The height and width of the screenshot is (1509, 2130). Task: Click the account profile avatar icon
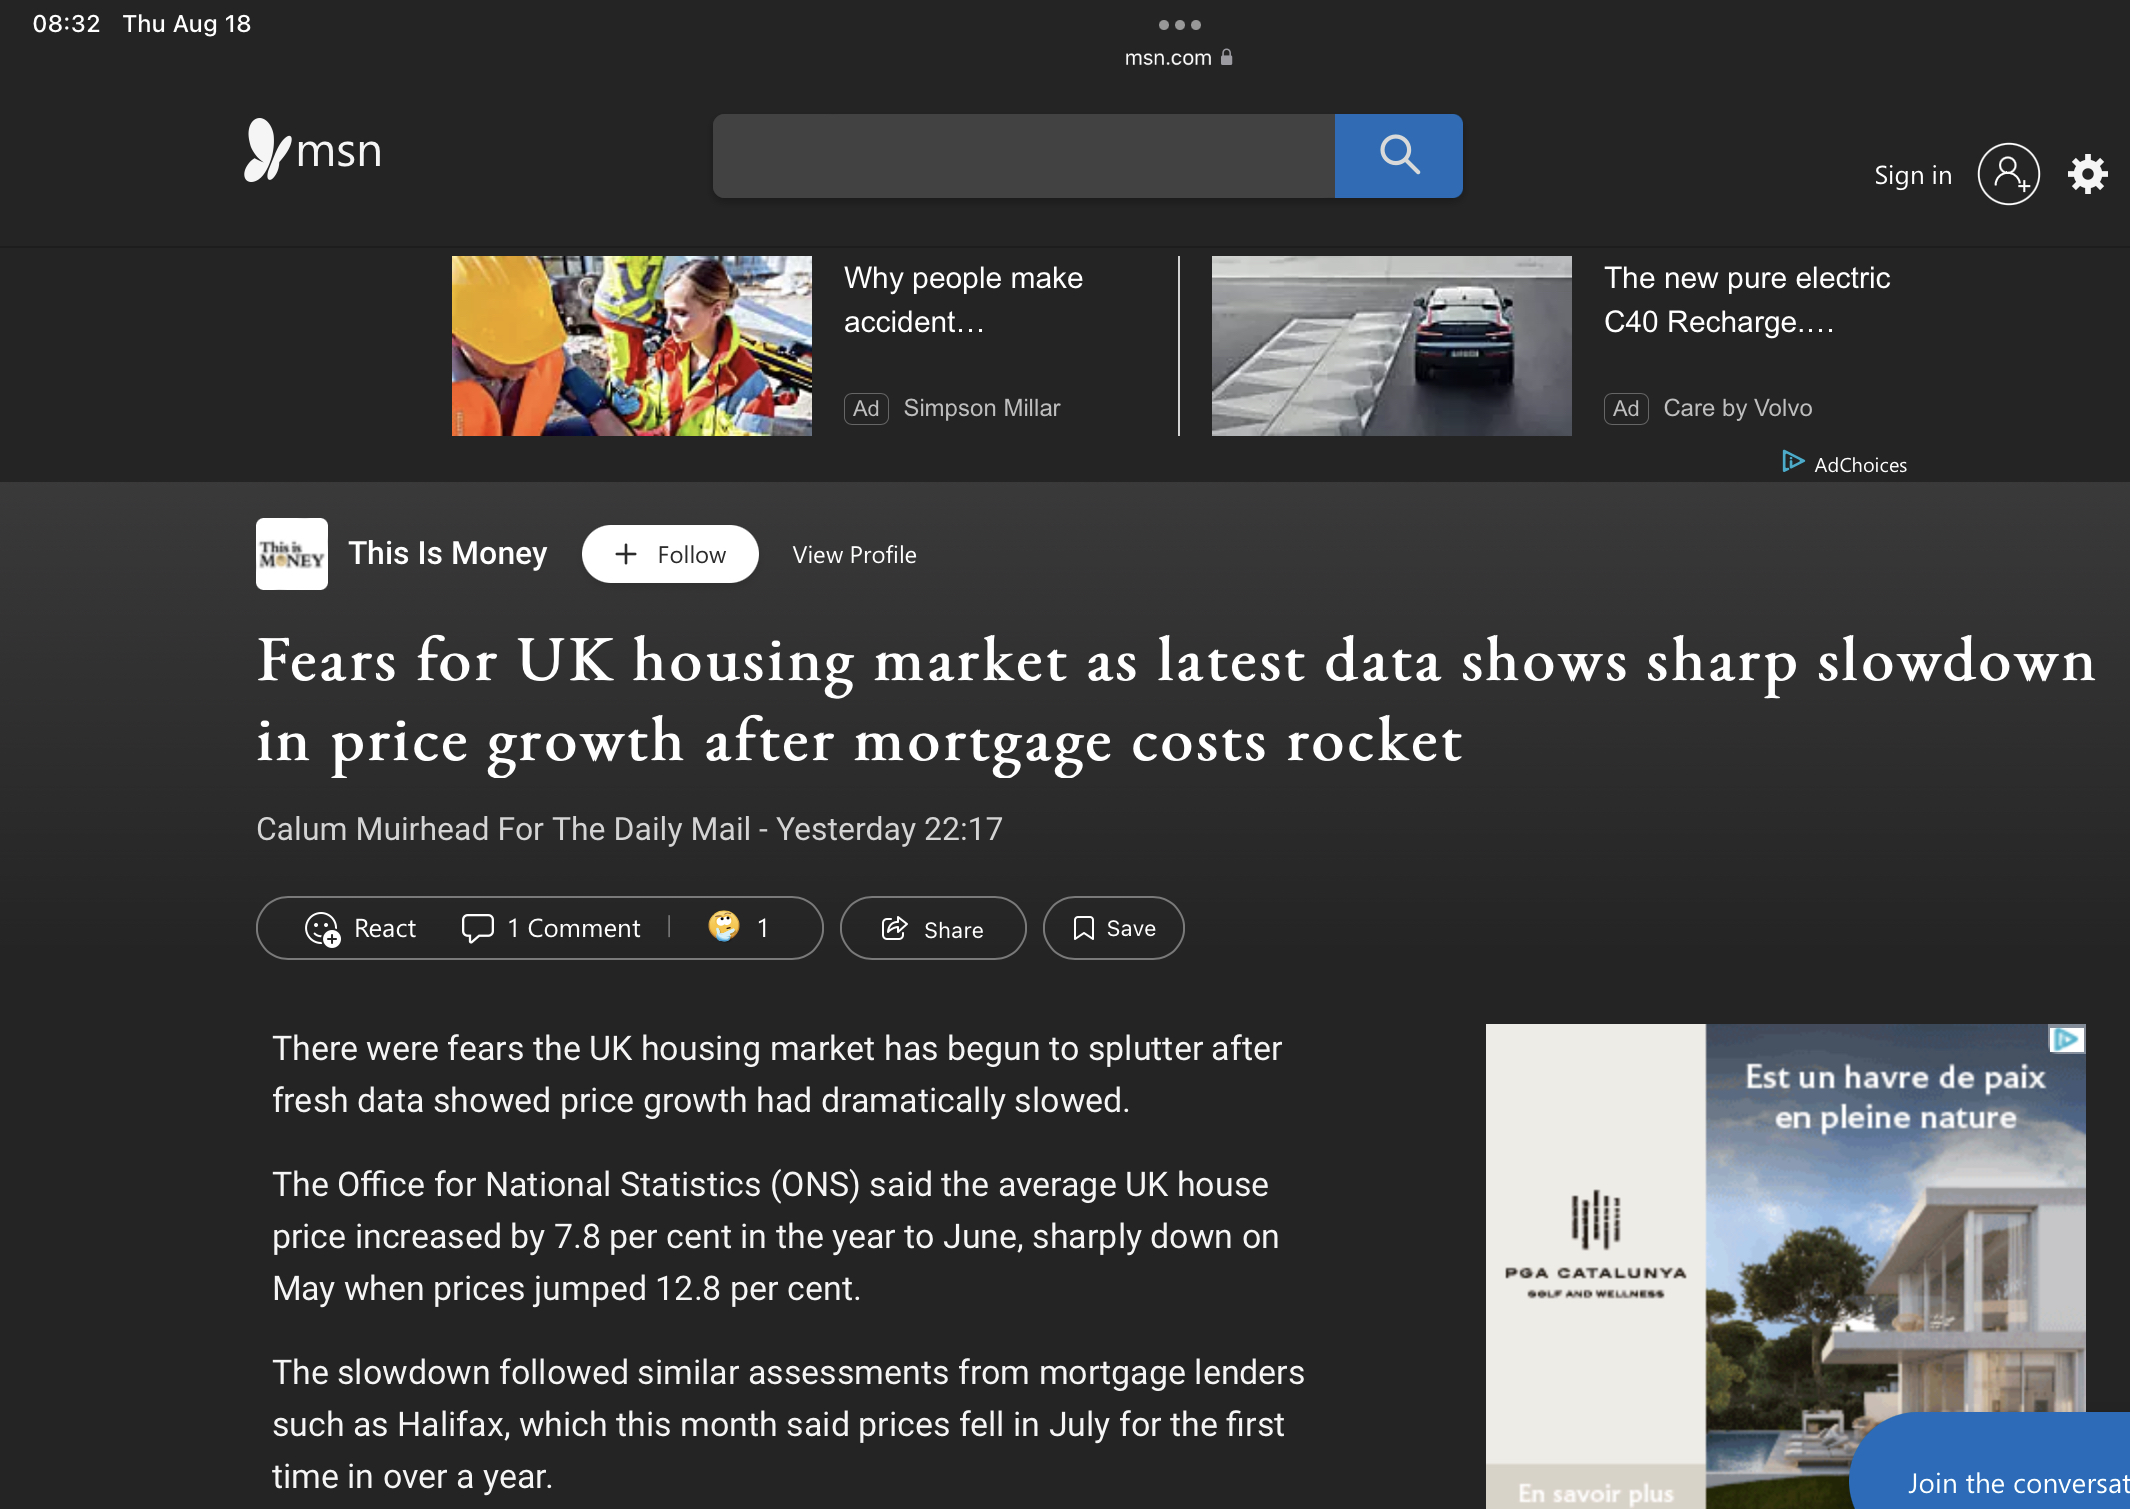pos(2008,174)
